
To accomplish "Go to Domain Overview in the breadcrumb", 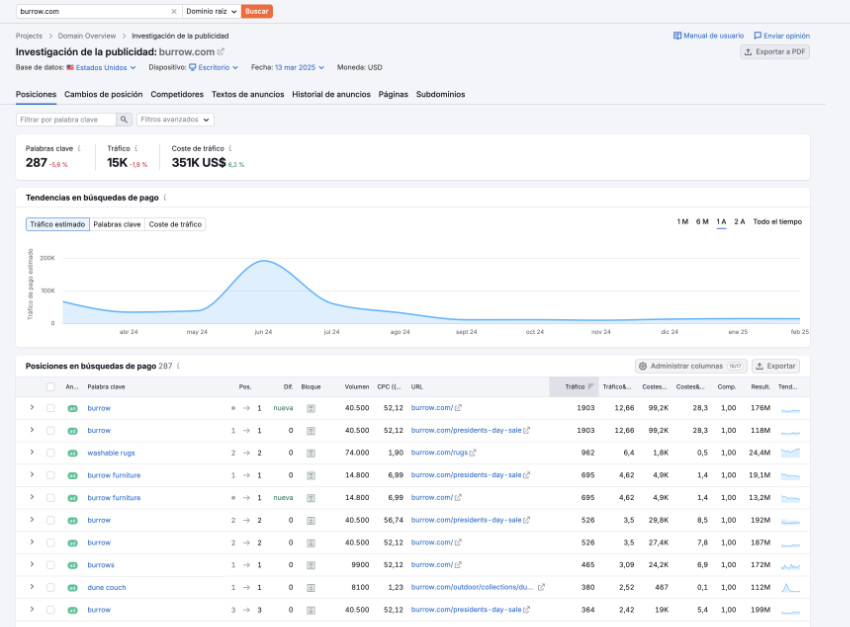I will tap(87, 36).
